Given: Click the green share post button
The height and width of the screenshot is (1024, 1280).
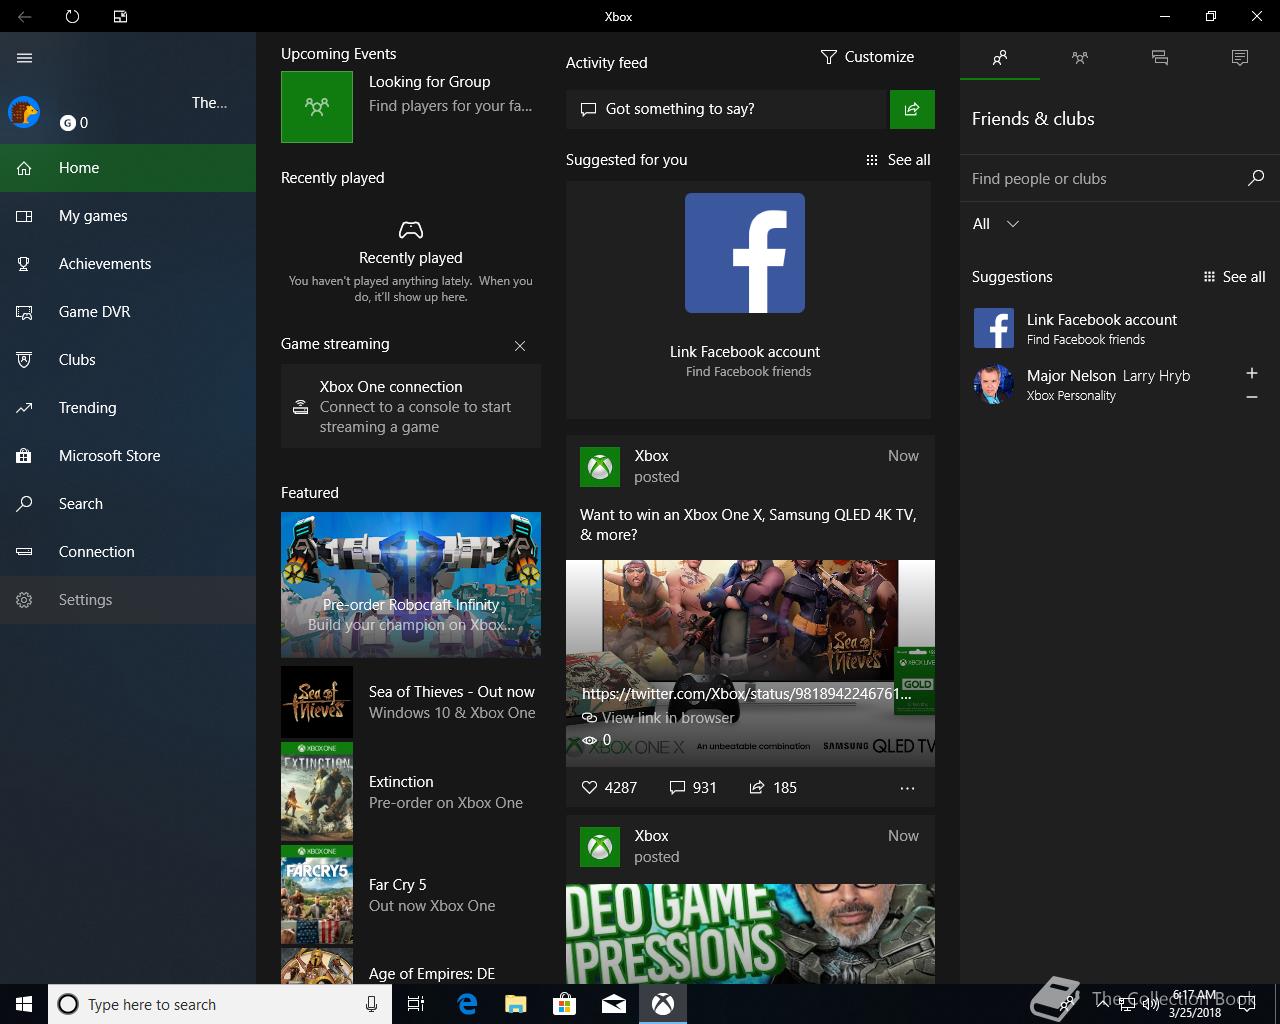Looking at the screenshot, I should [912, 109].
